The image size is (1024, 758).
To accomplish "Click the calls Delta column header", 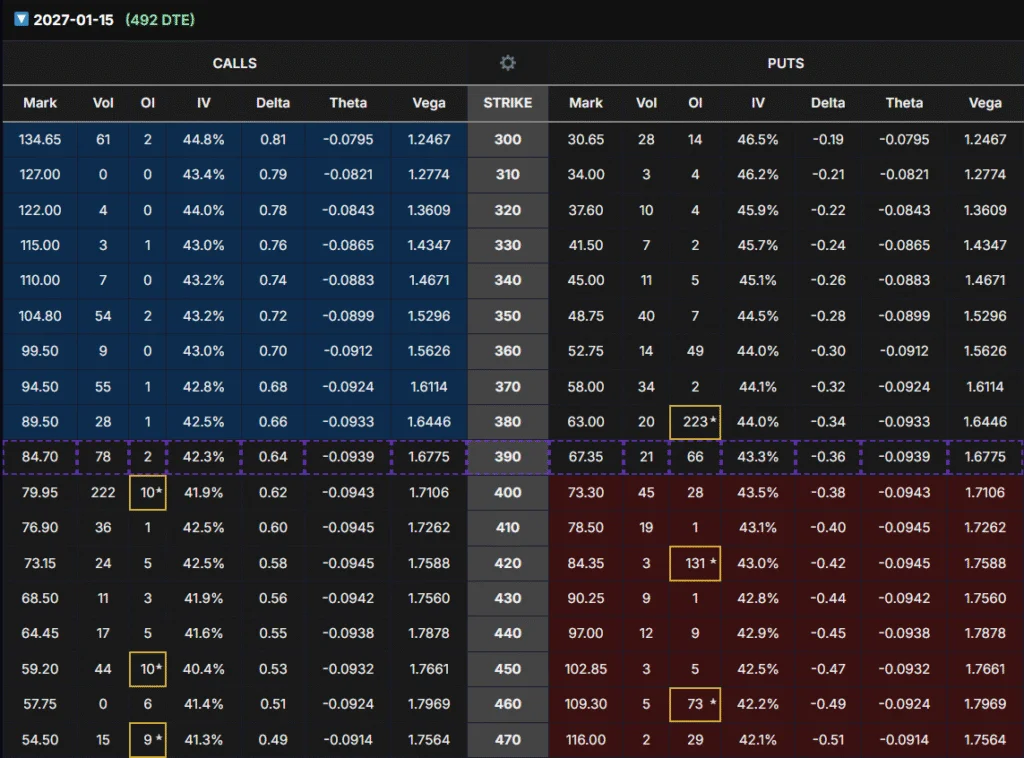I will 273,103.
